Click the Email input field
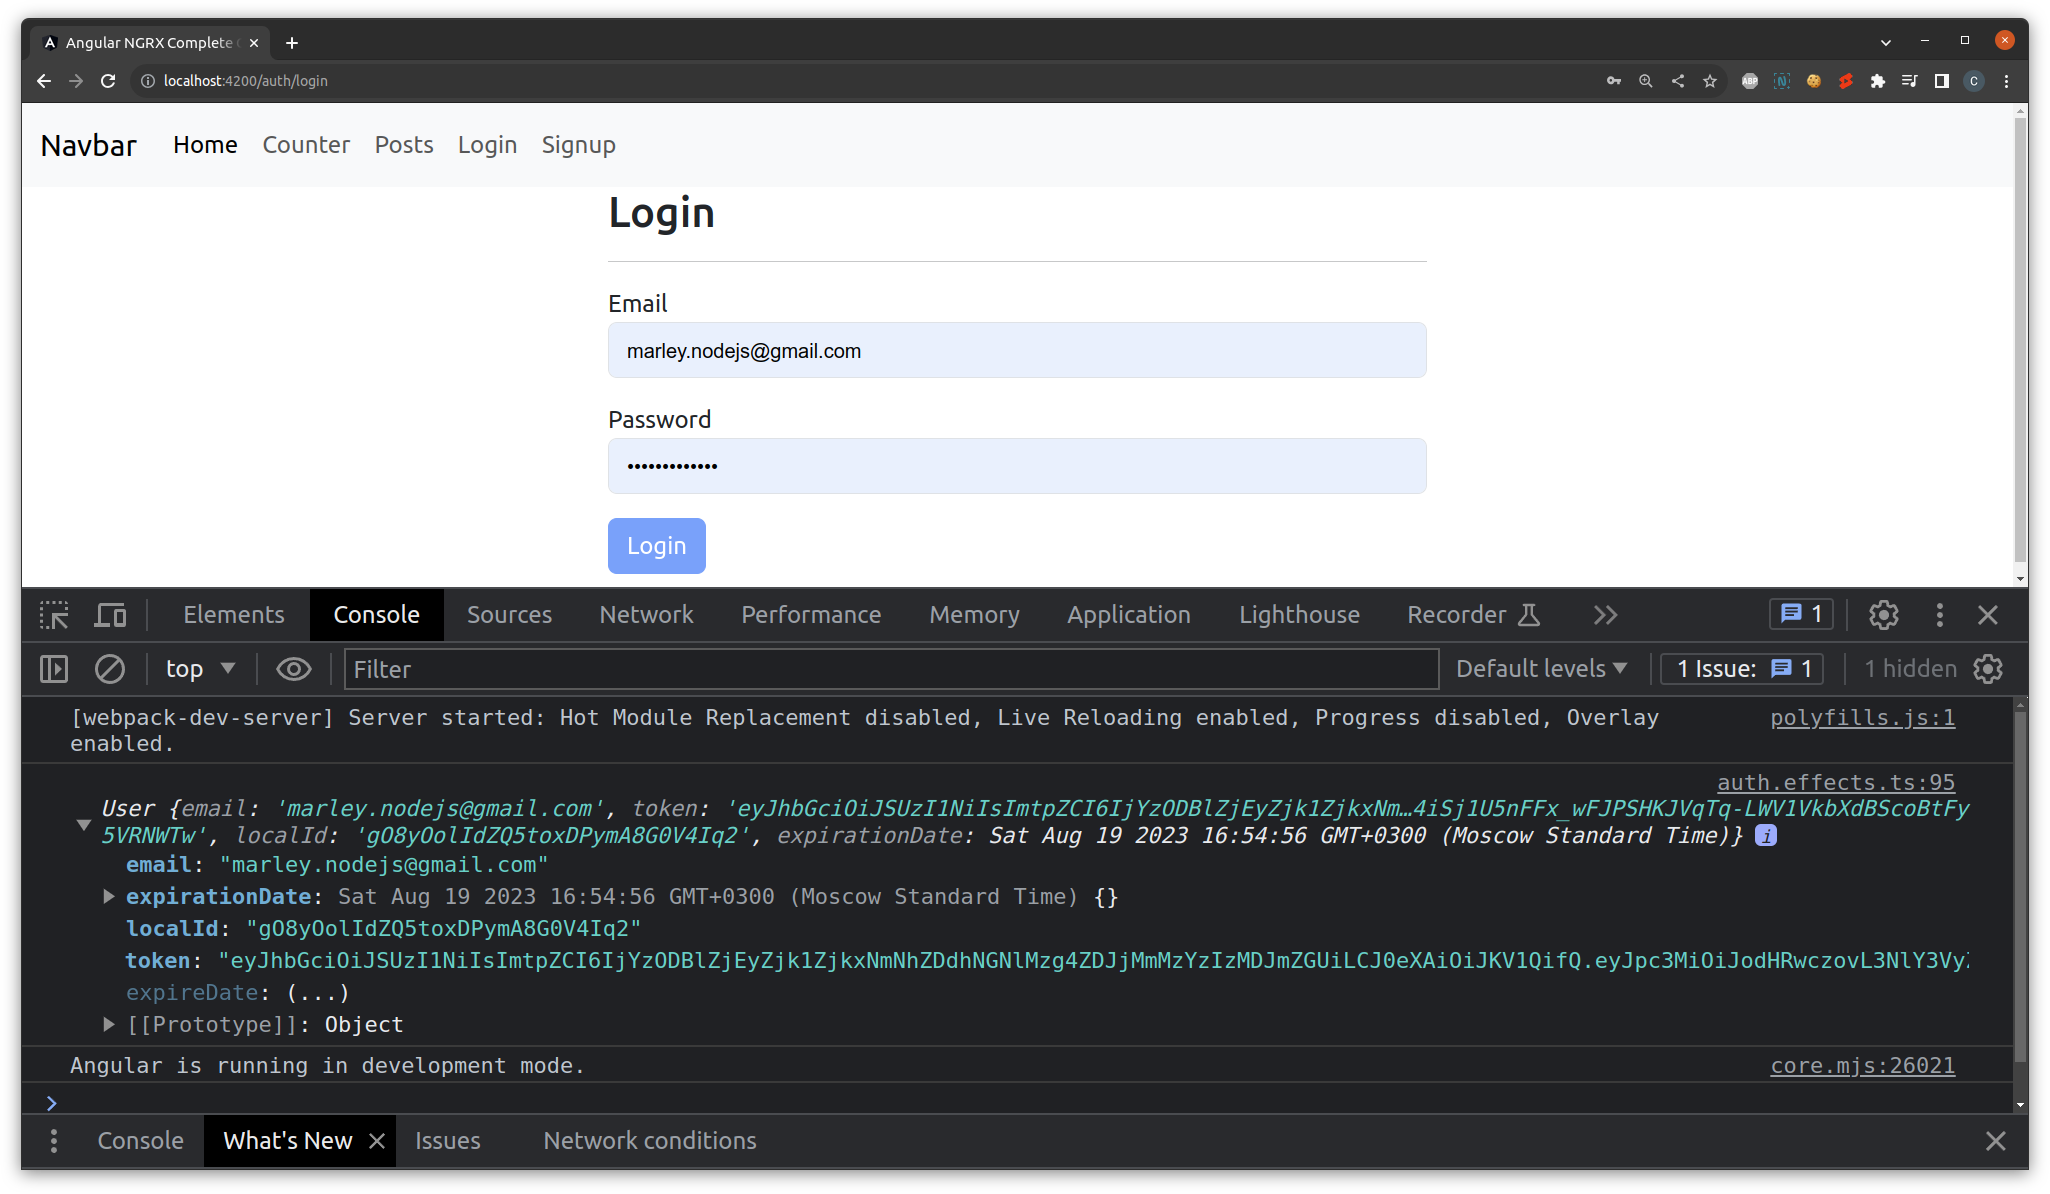 [1016, 350]
